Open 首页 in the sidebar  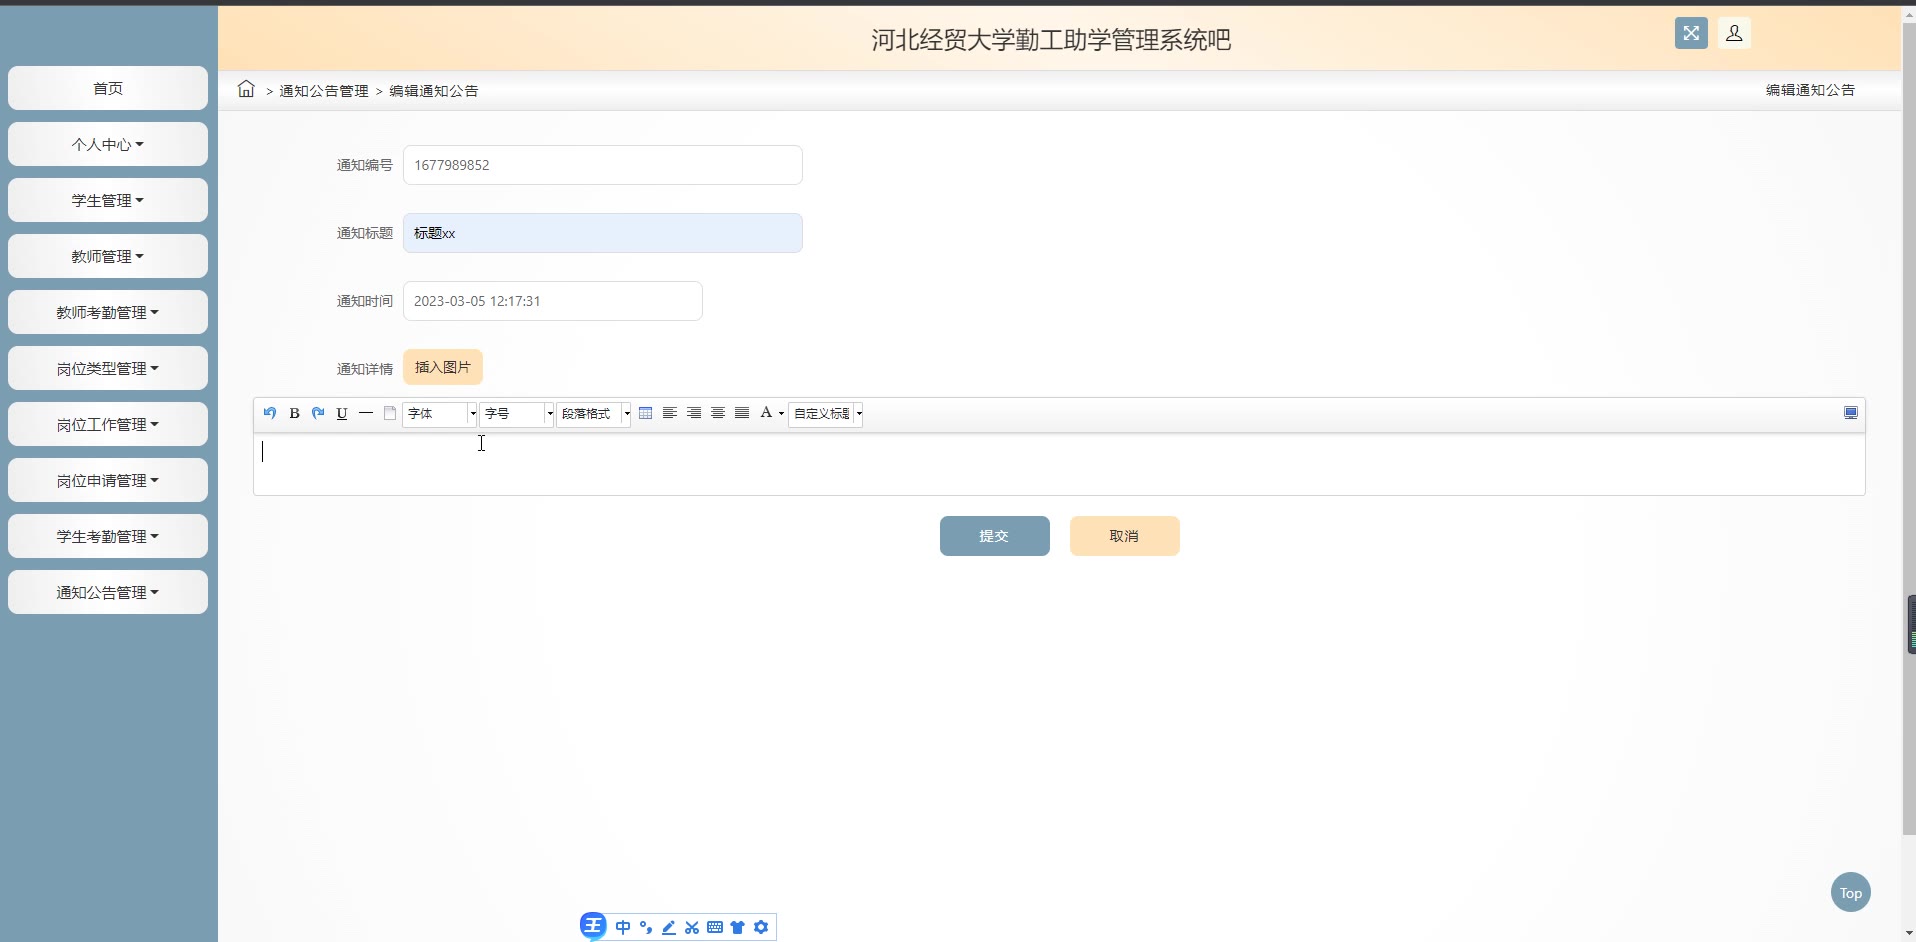(x=108, y=88)
